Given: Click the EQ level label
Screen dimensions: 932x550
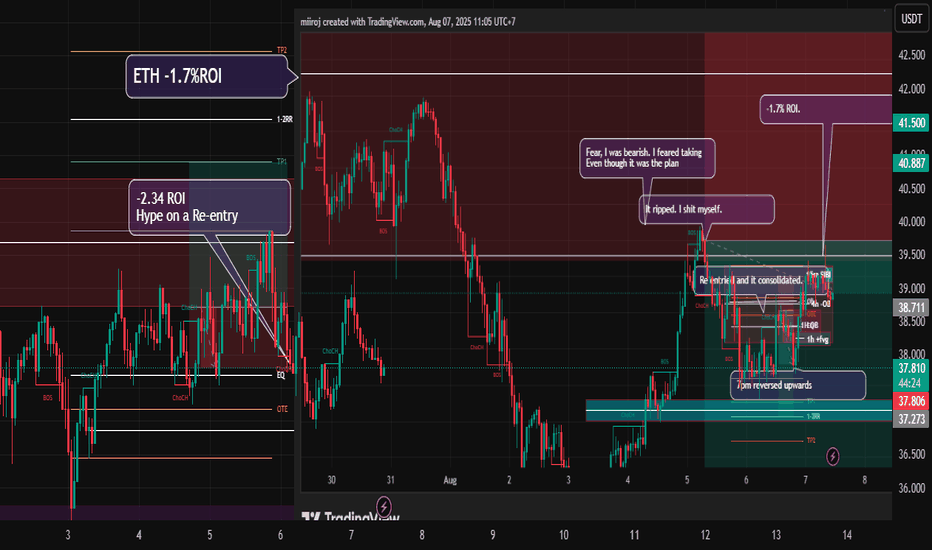Looking at the screenshot, I should tap(281, 375).
